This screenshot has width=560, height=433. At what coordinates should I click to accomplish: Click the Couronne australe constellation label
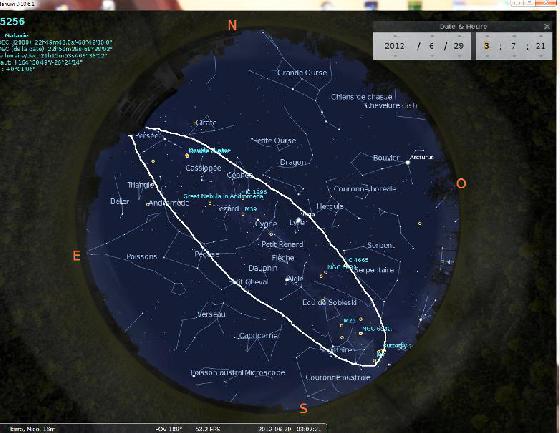[x=338, y=377]
